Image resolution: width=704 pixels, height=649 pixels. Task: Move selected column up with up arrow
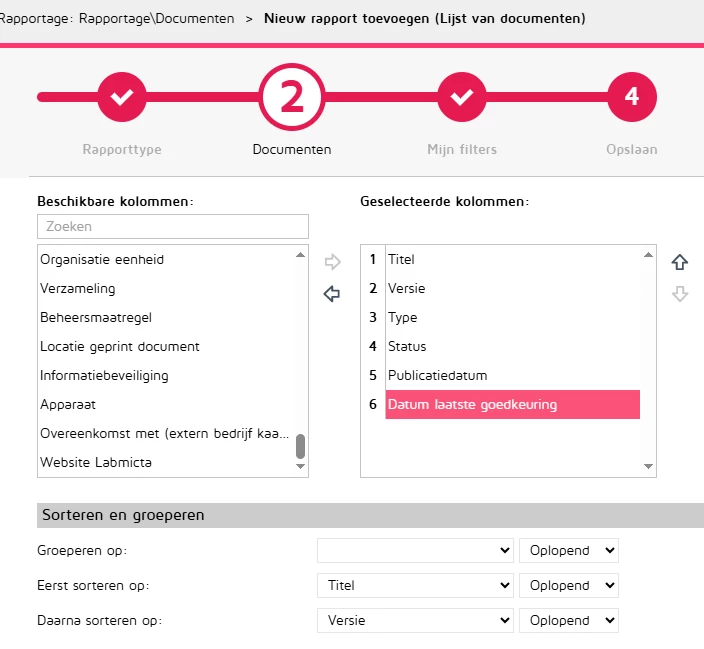click(x=680, y=262)
